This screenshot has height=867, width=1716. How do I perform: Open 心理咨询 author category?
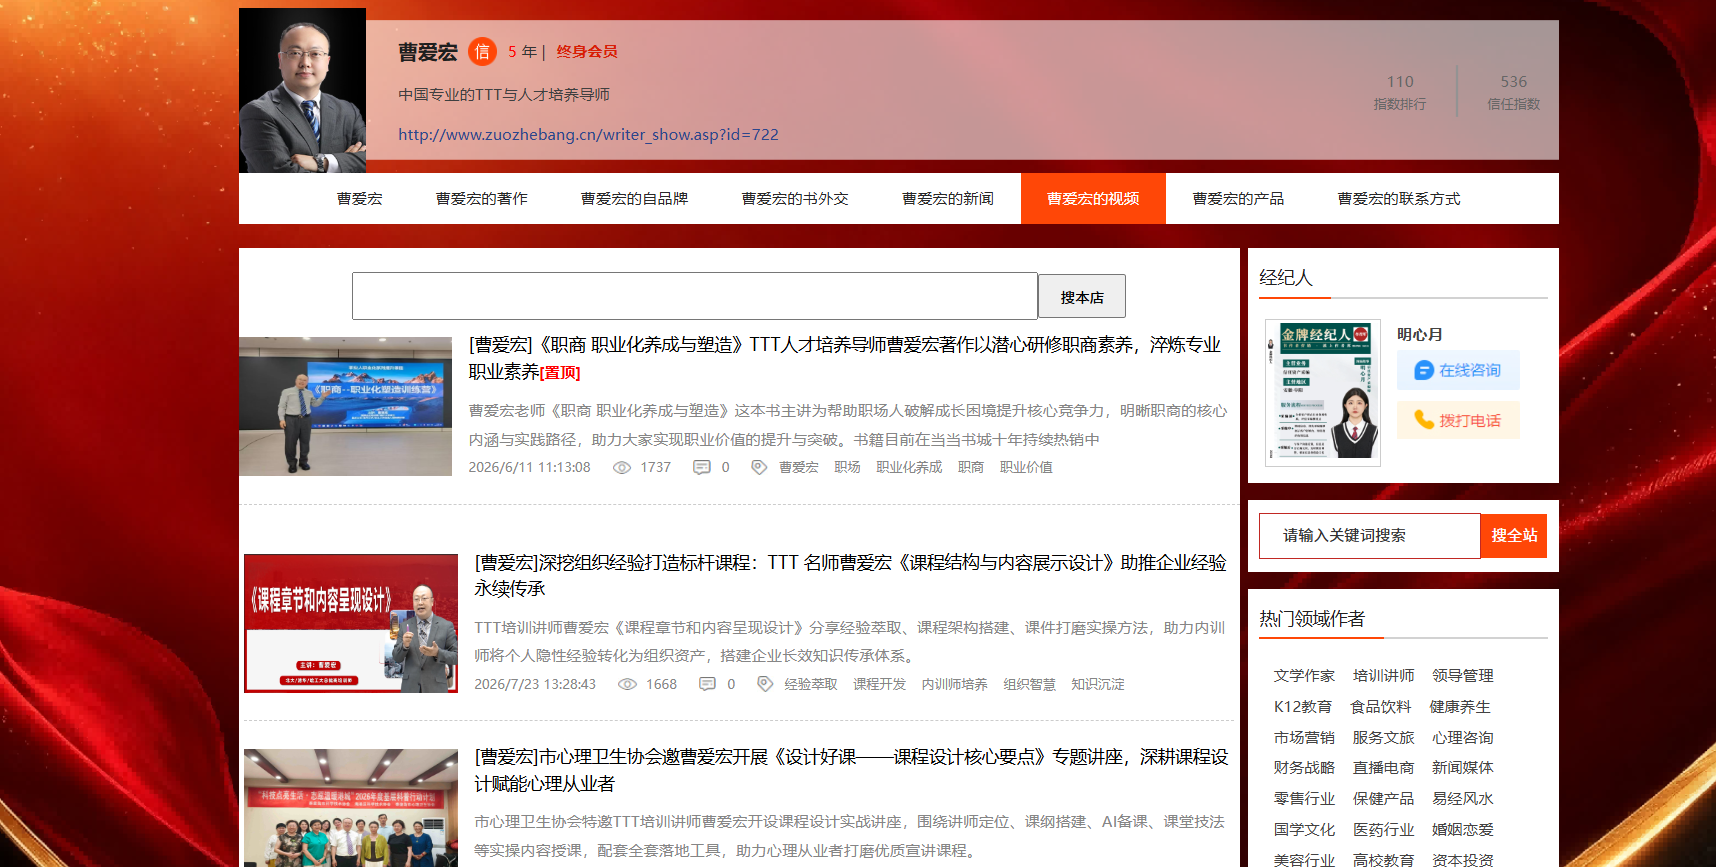(1462, 738)
